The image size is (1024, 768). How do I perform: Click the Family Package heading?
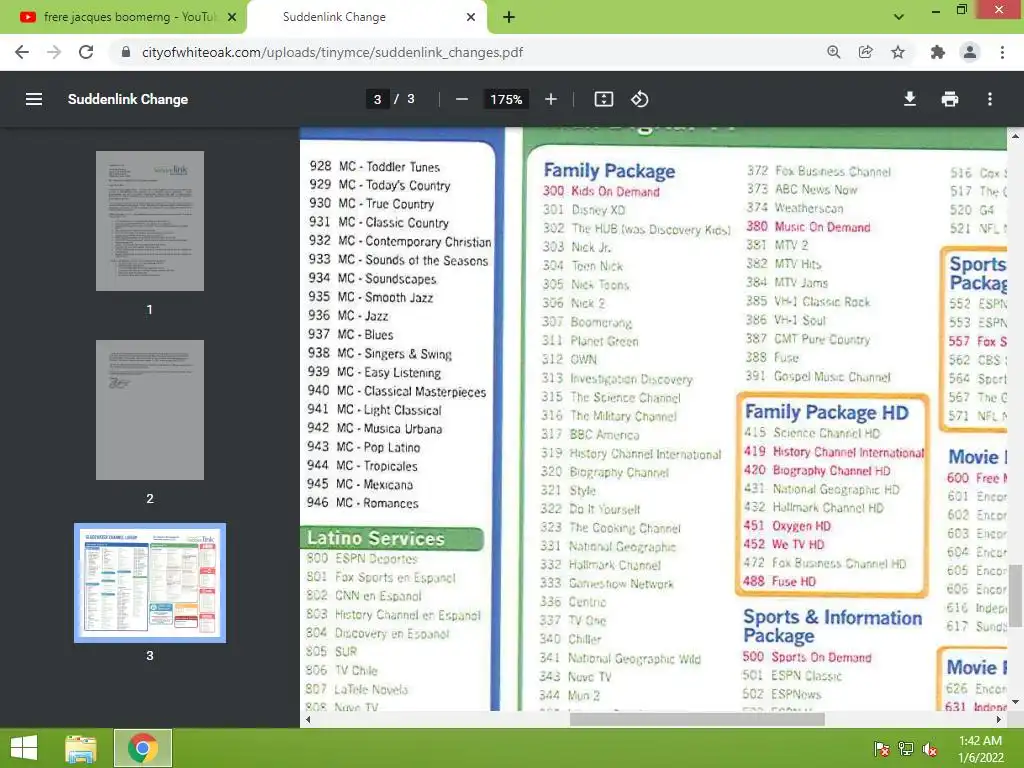[609, 171]
